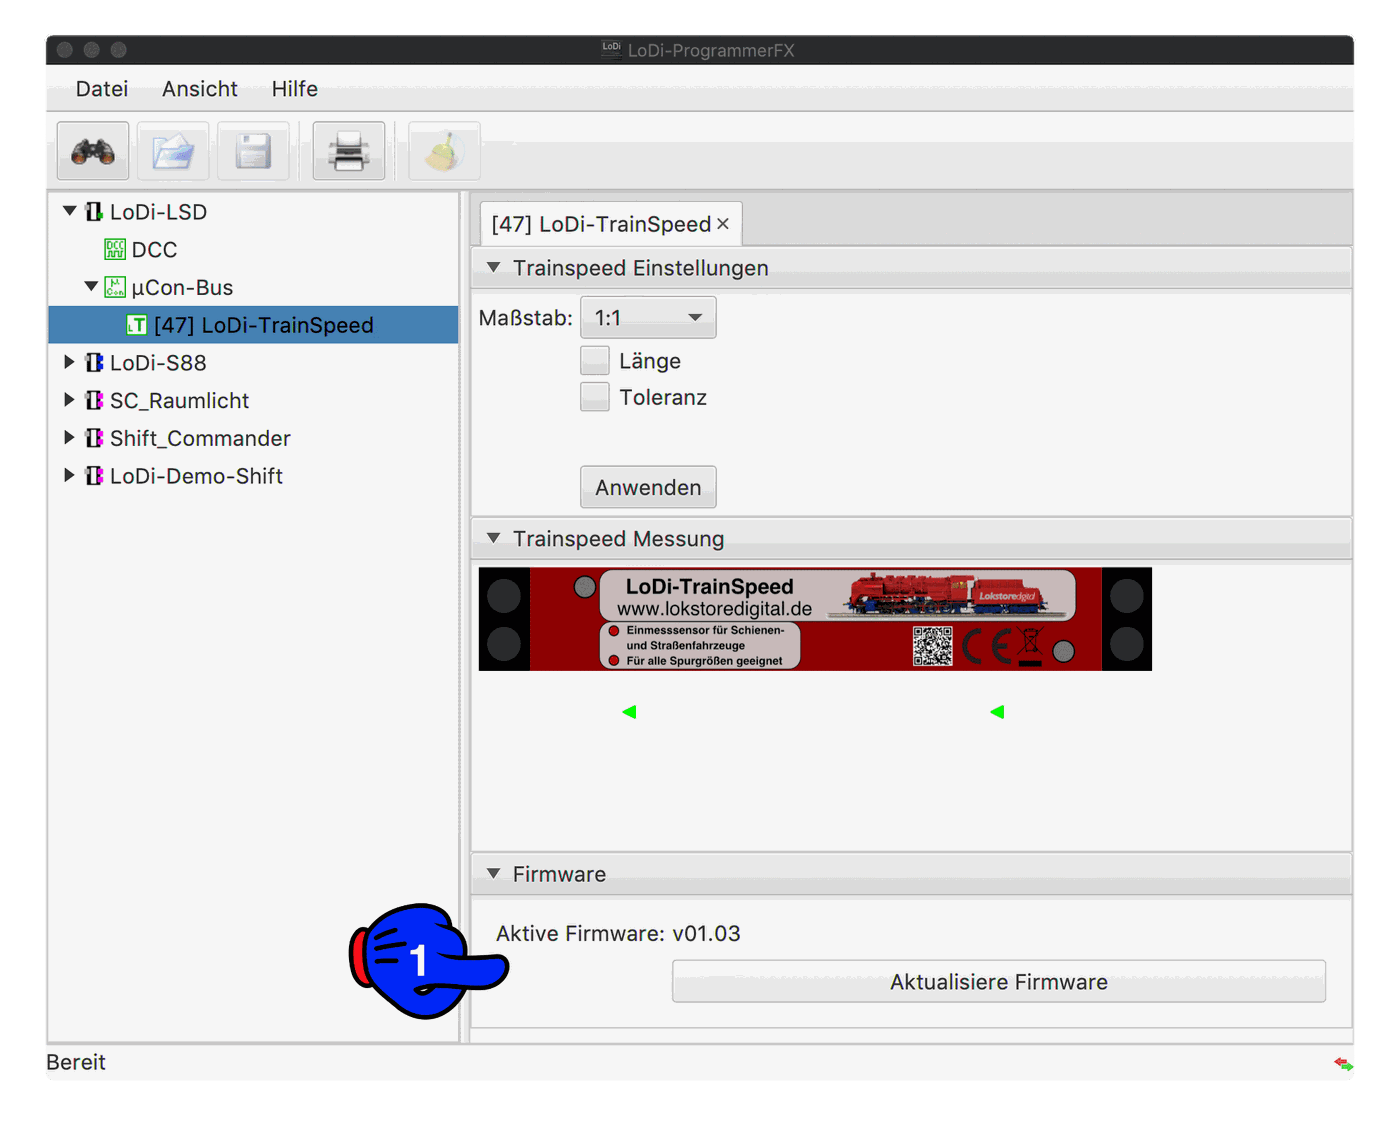Screen dimensions: 1400x1137
Task: Click the LoDi-TrainSpeed device image
Action: point(815,619)
